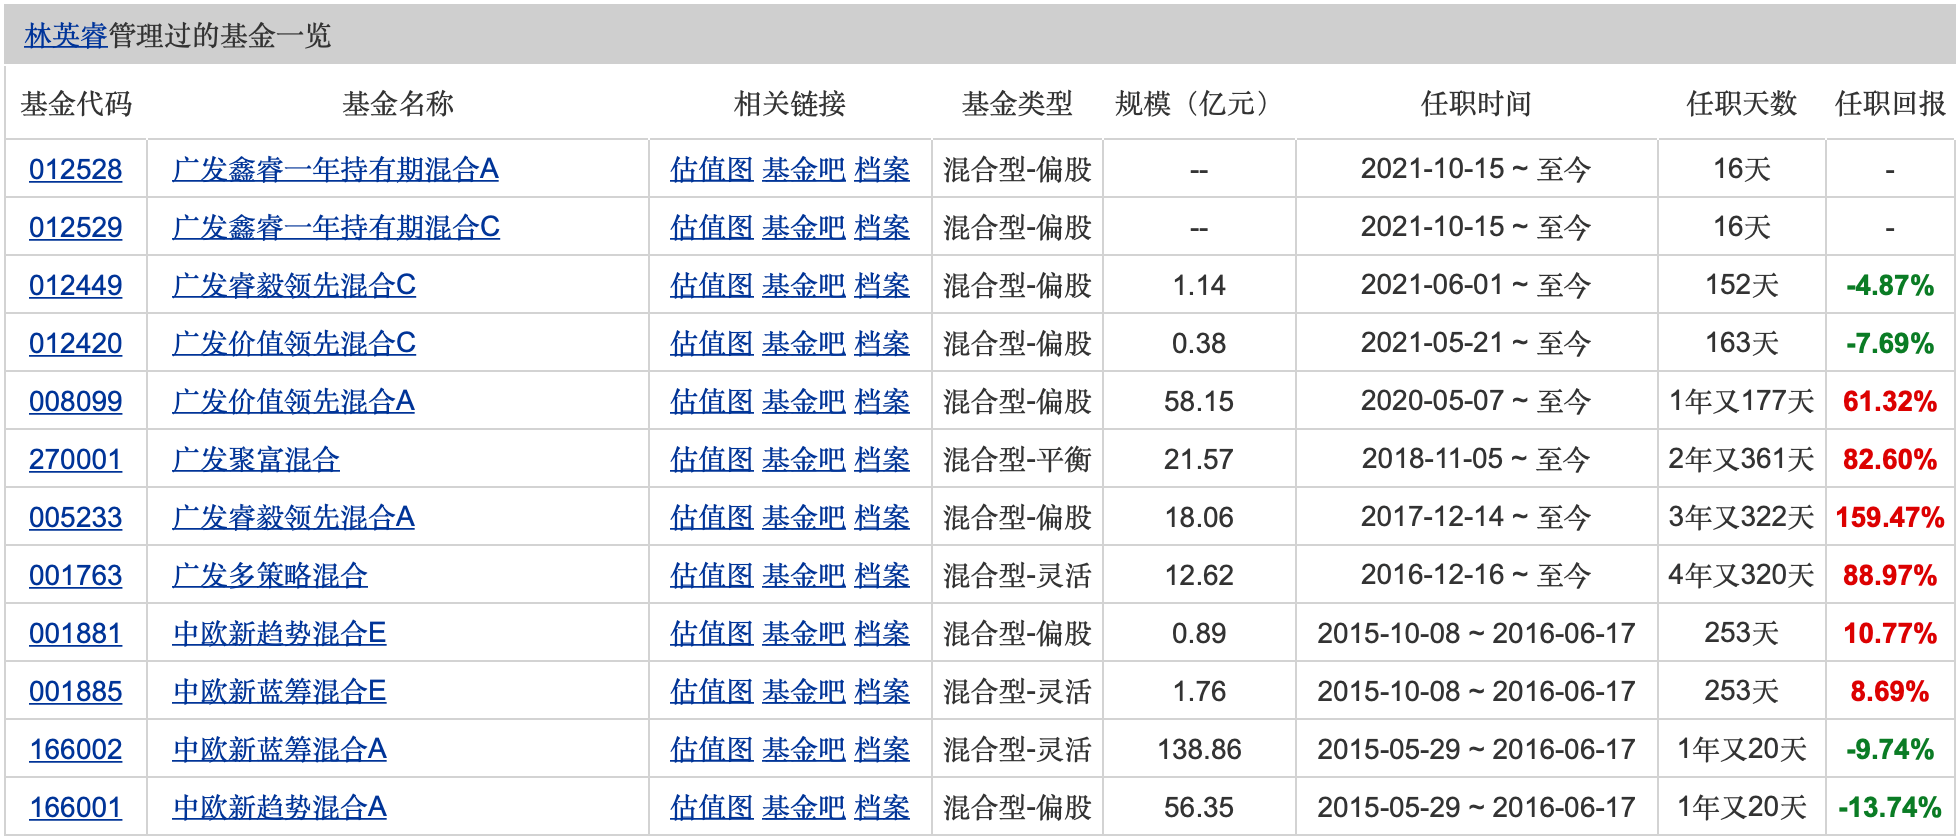Click 估值图 link for 广发睿毅领先混合C

click(x=711, y=286)
